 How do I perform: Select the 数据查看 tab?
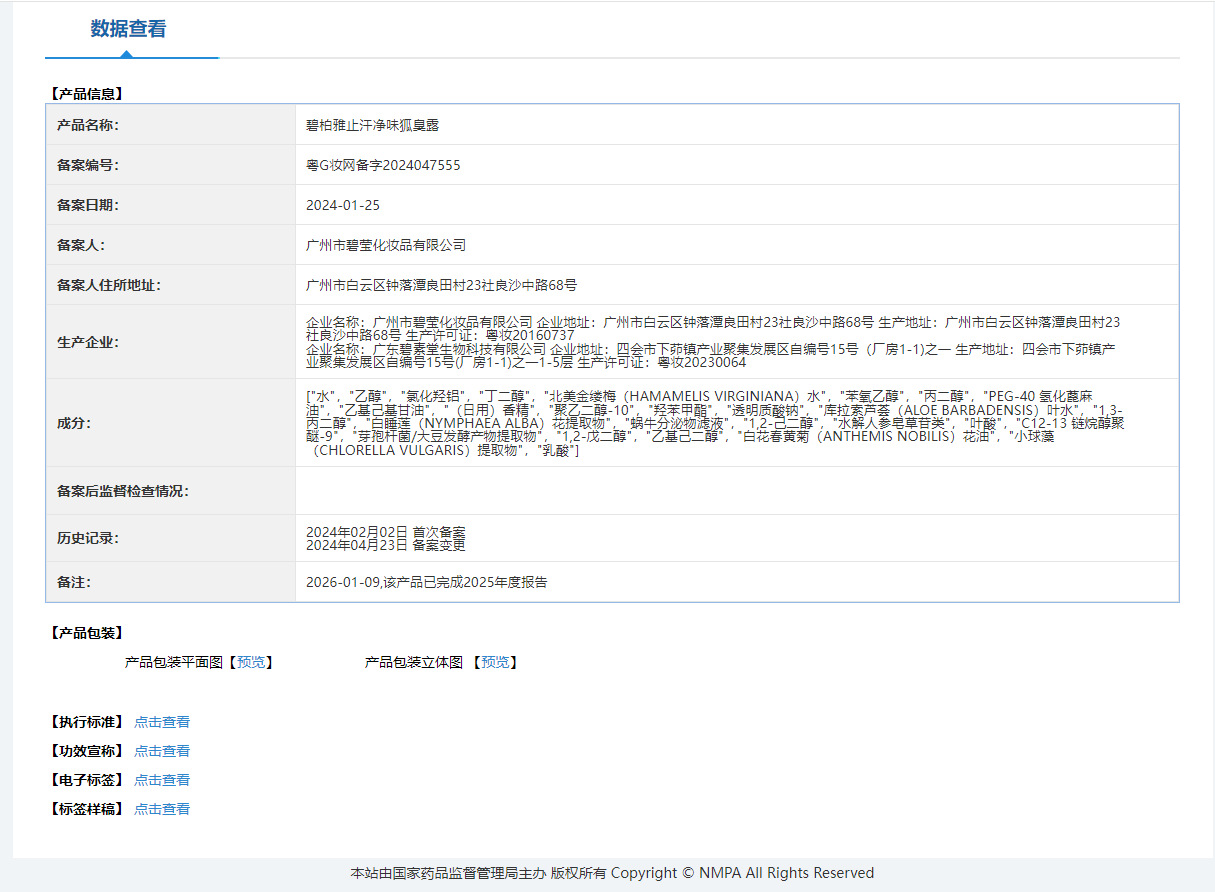click(129, 29)
